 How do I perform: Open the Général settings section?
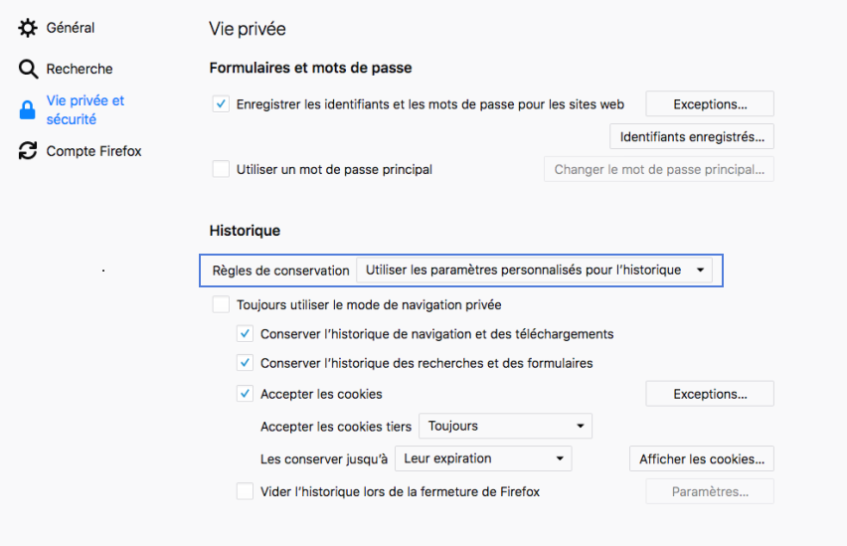[x=70, y=28]
